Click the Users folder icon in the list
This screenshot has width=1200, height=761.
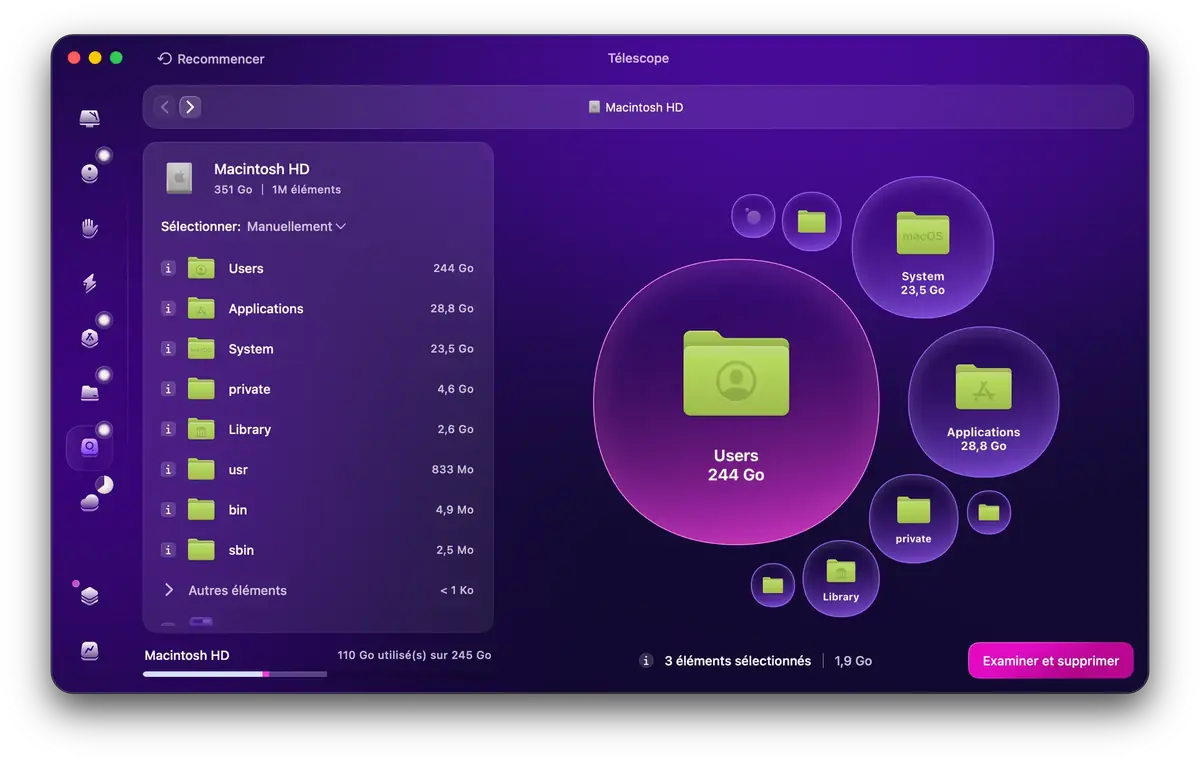click(x=202, y=268)
